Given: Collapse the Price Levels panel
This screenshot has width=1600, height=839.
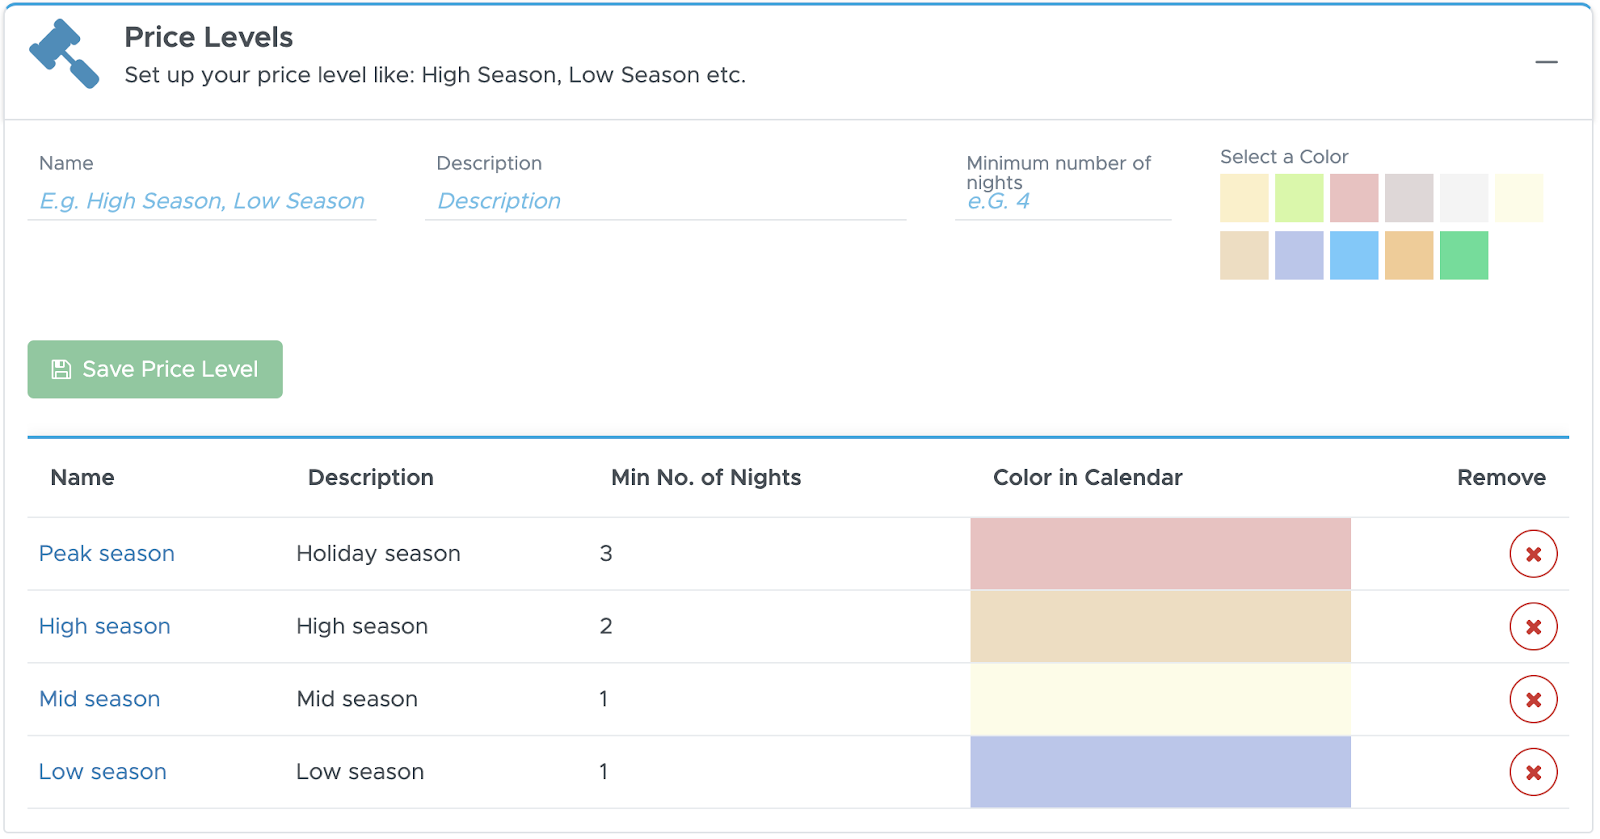Looking at the screenshot, I should point(1546,62).
